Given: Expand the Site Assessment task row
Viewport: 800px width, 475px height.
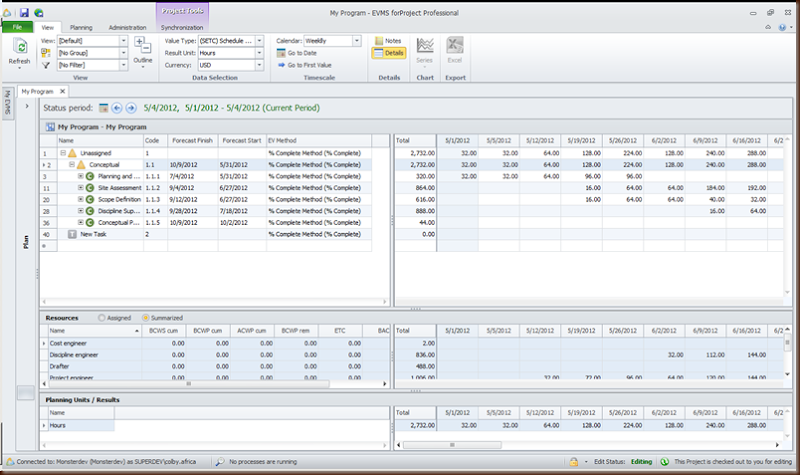Looking at the screenshot, I should (x=81, y=187).
